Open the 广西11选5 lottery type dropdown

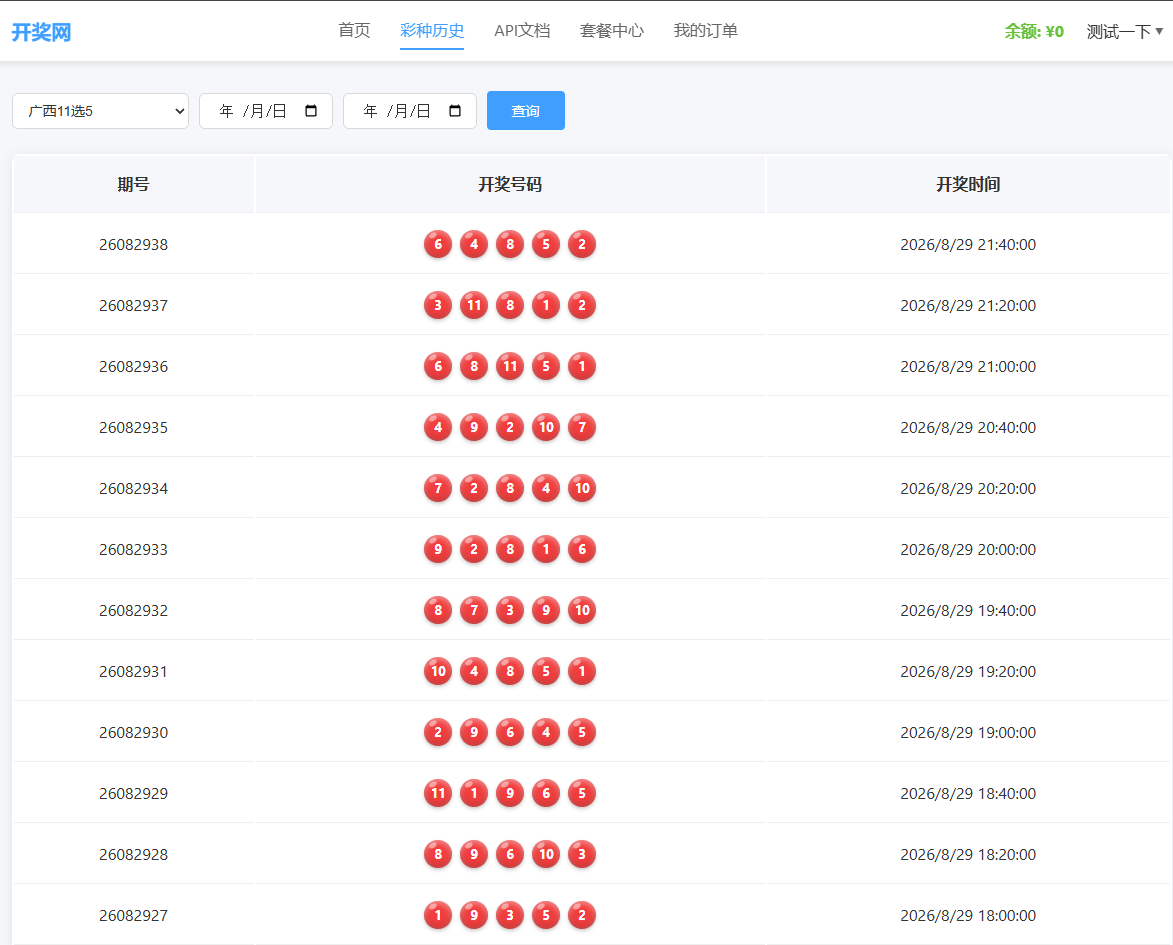(100, 111)
